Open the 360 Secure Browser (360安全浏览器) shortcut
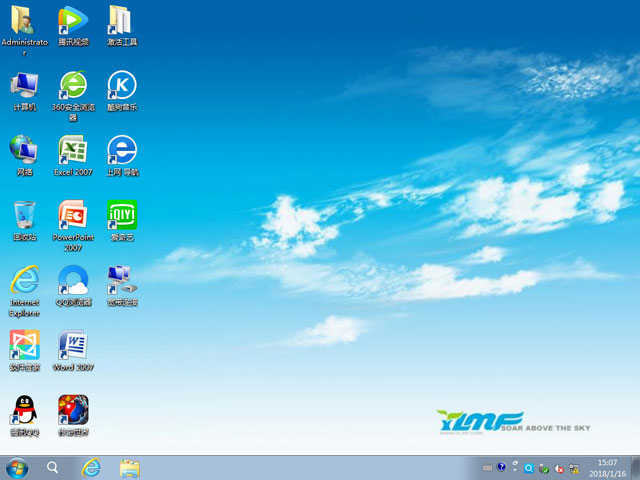Viewport: 640px width, 480px height. 73,86
